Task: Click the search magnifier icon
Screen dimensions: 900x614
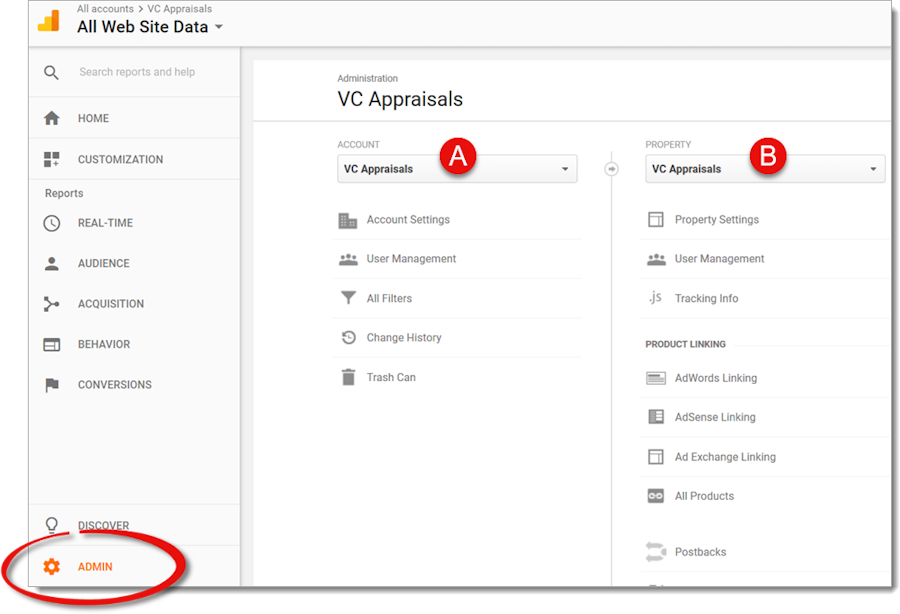Action: tap(51, 72)
